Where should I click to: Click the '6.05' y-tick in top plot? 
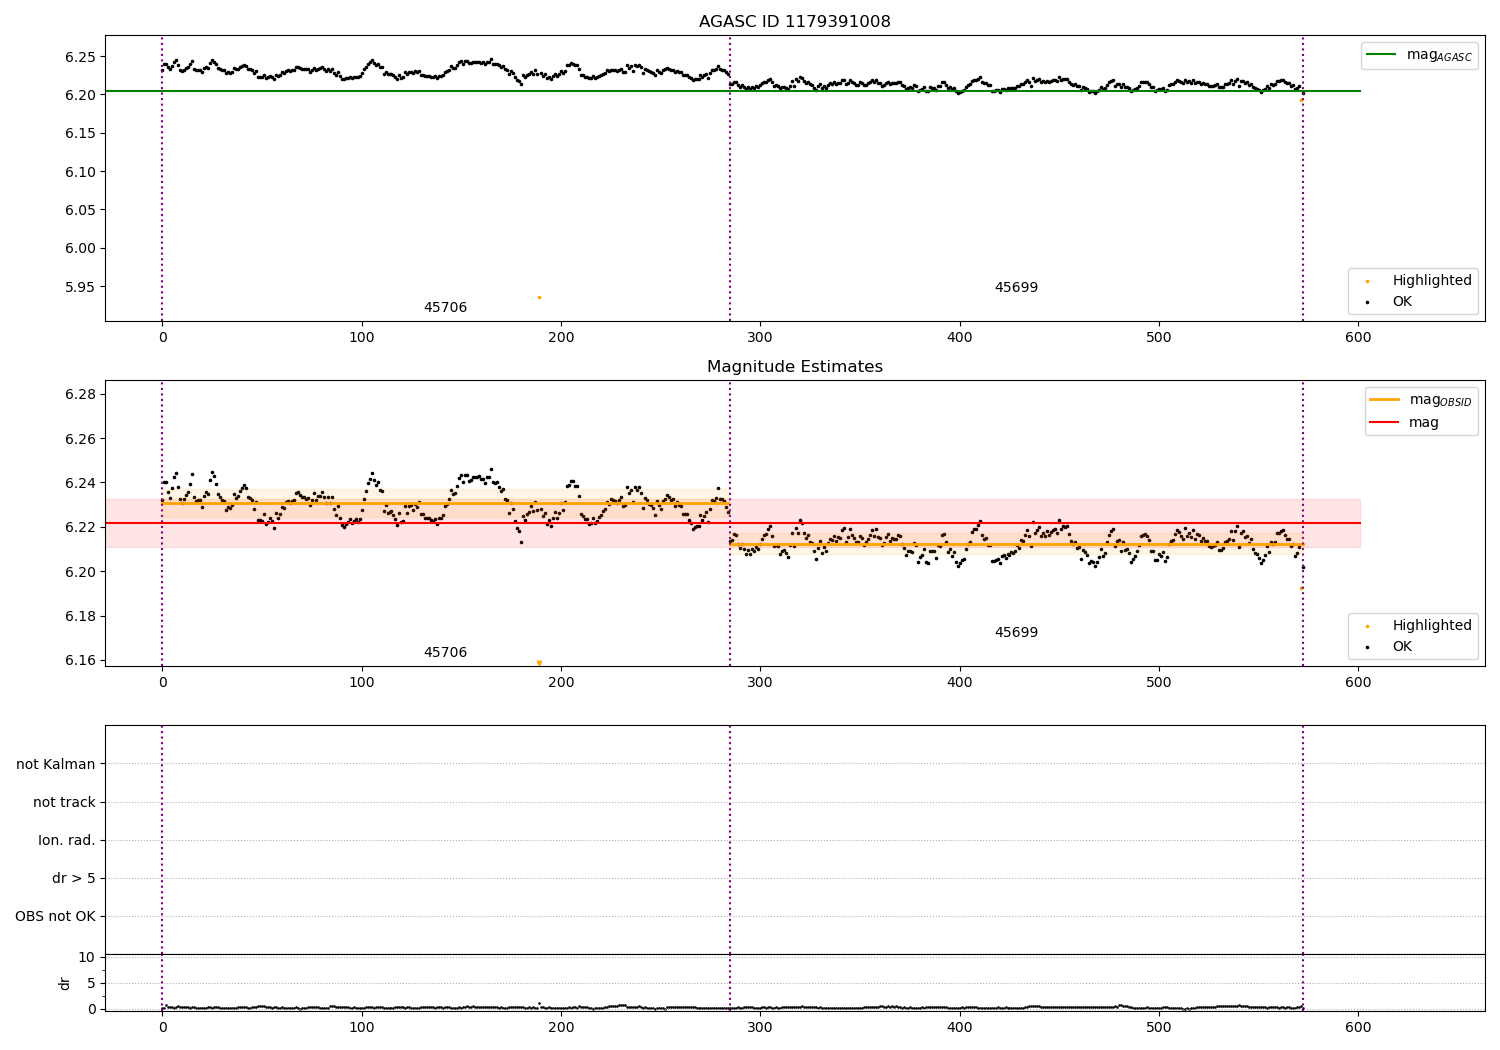pos(80,210)
